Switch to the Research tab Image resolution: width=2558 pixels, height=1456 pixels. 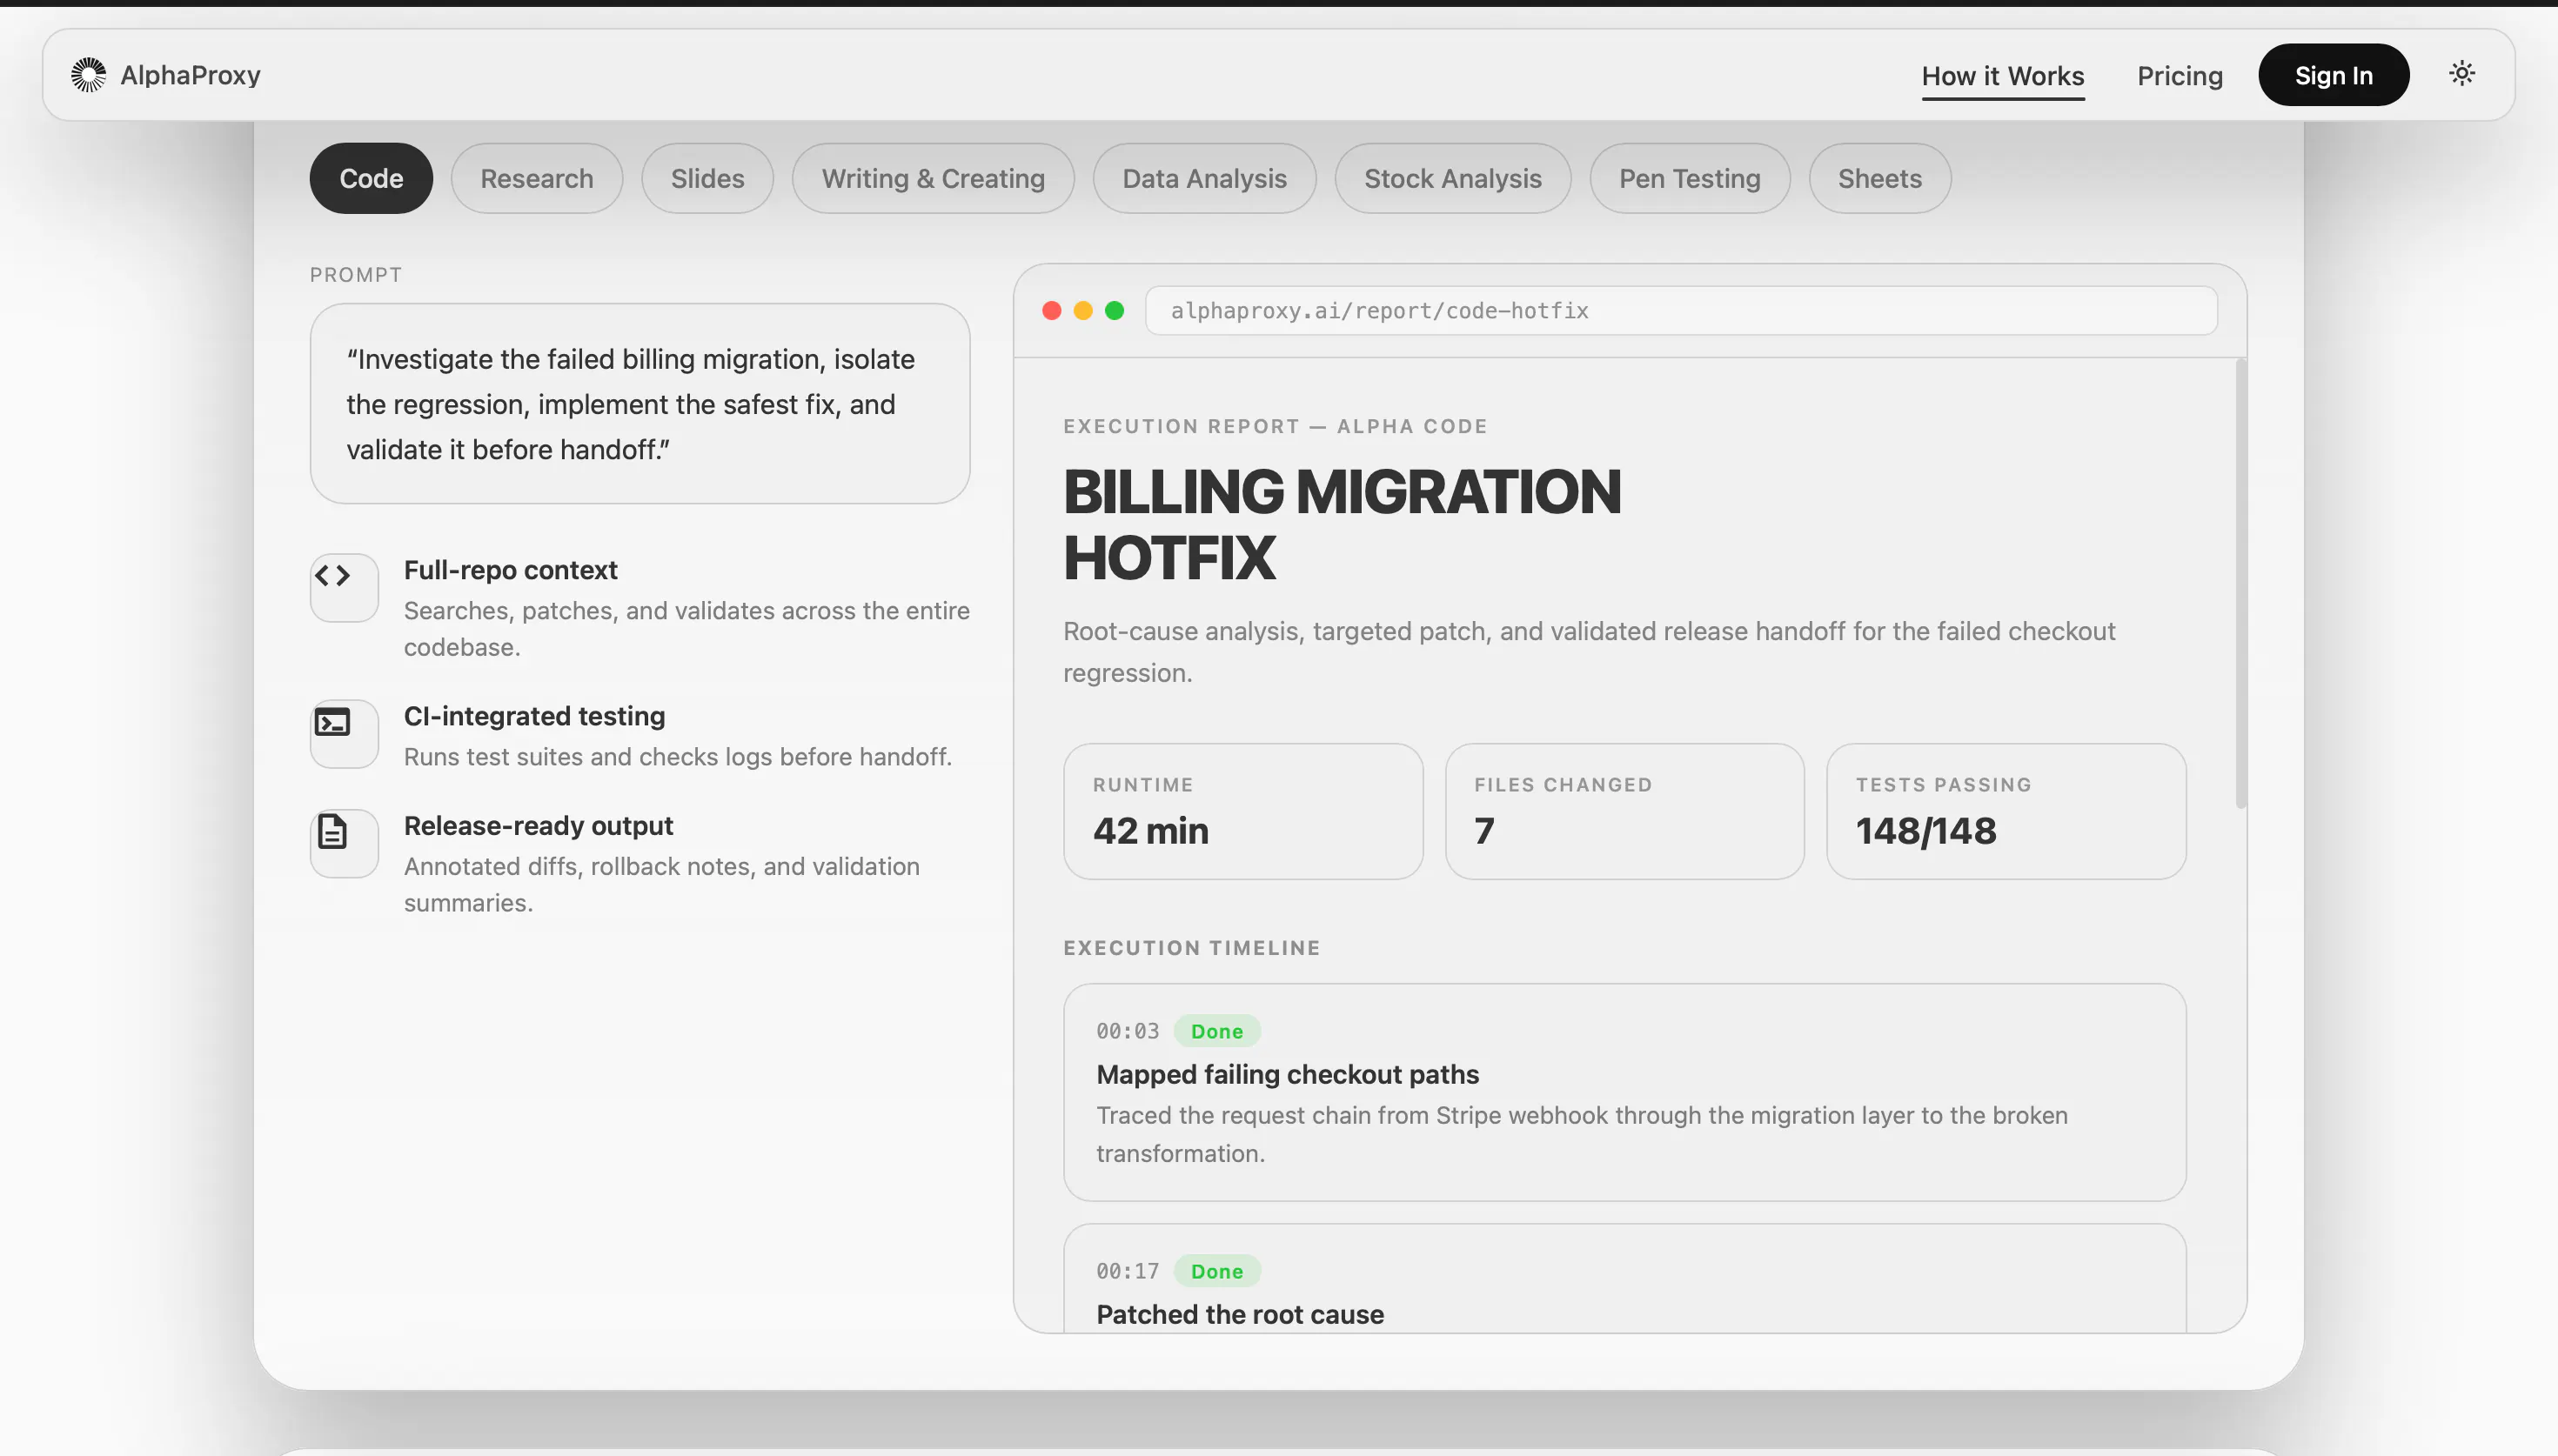click(537, 178)
